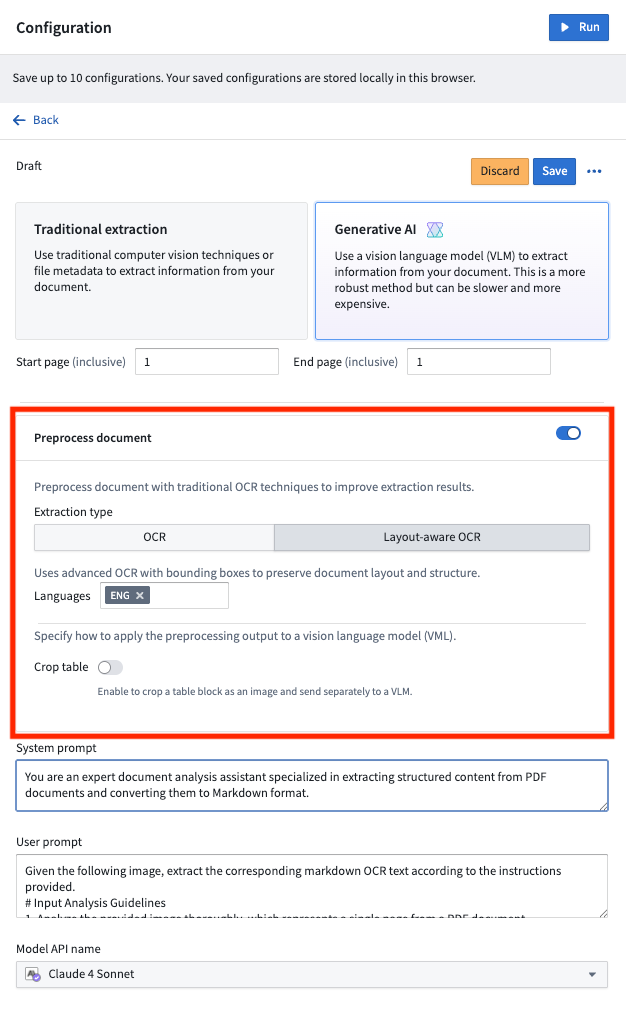
Task: Discard the draft configuration
Action: pos(499,171)
